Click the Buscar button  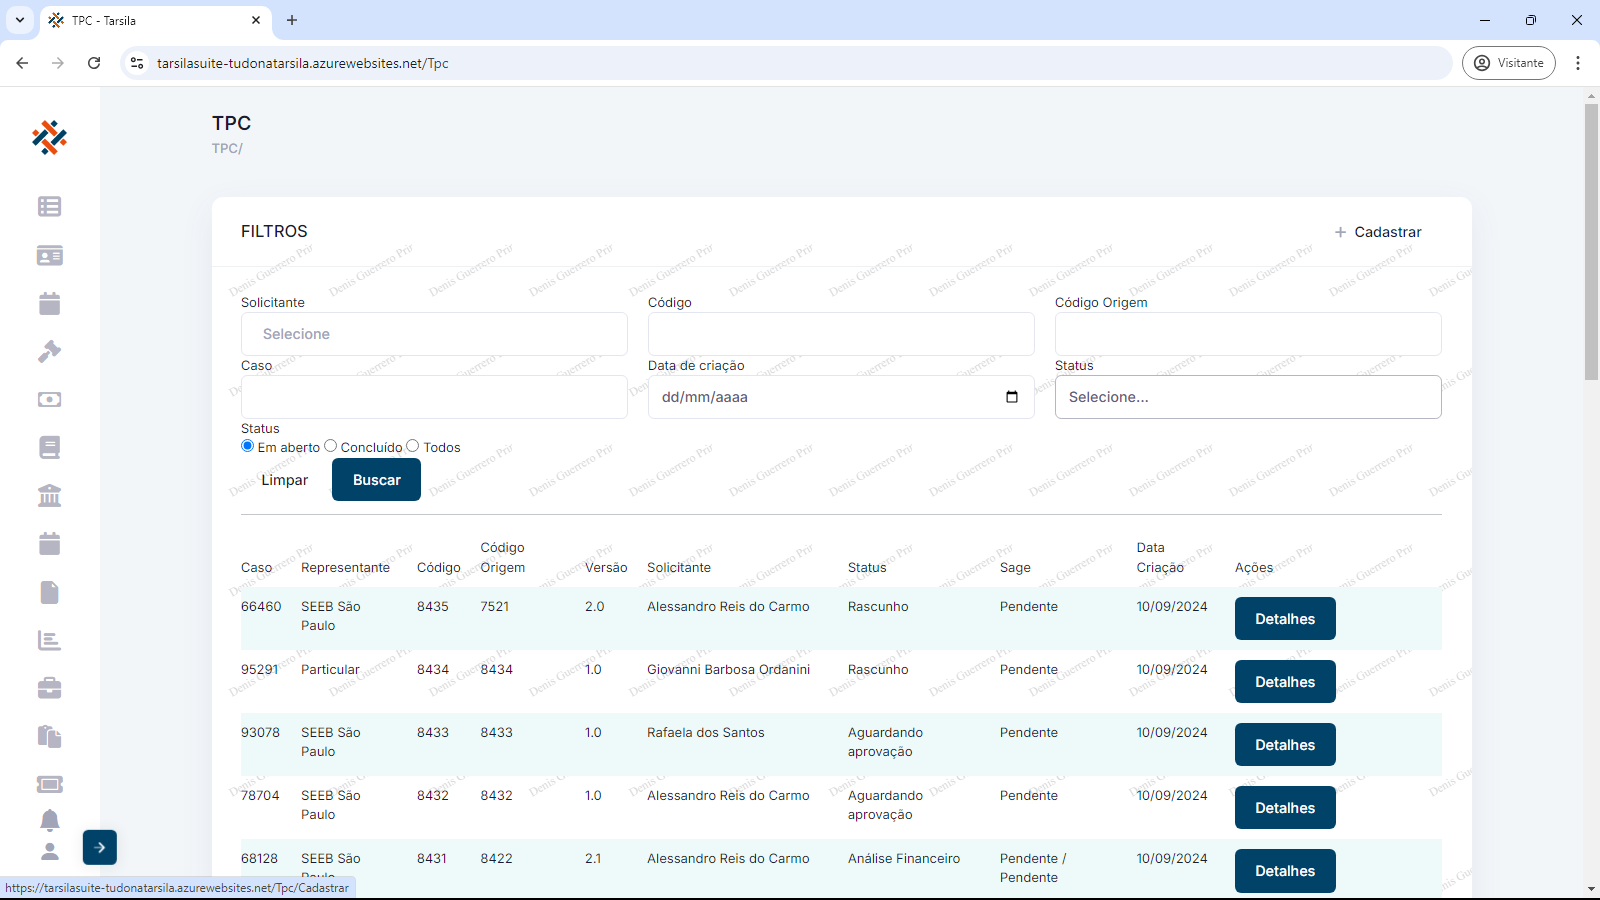pyautogui.click(x=376, y=480)
